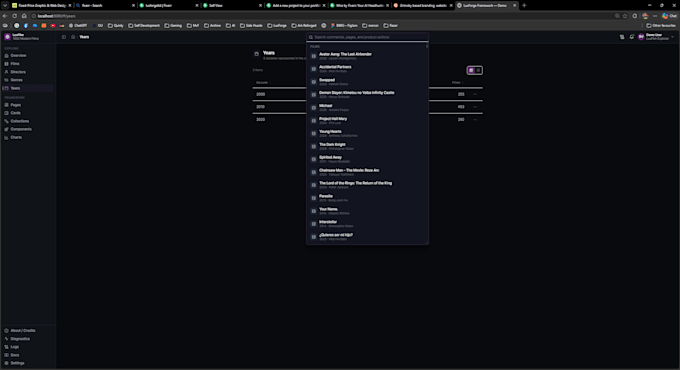Select Years in the sidebar

28,88
